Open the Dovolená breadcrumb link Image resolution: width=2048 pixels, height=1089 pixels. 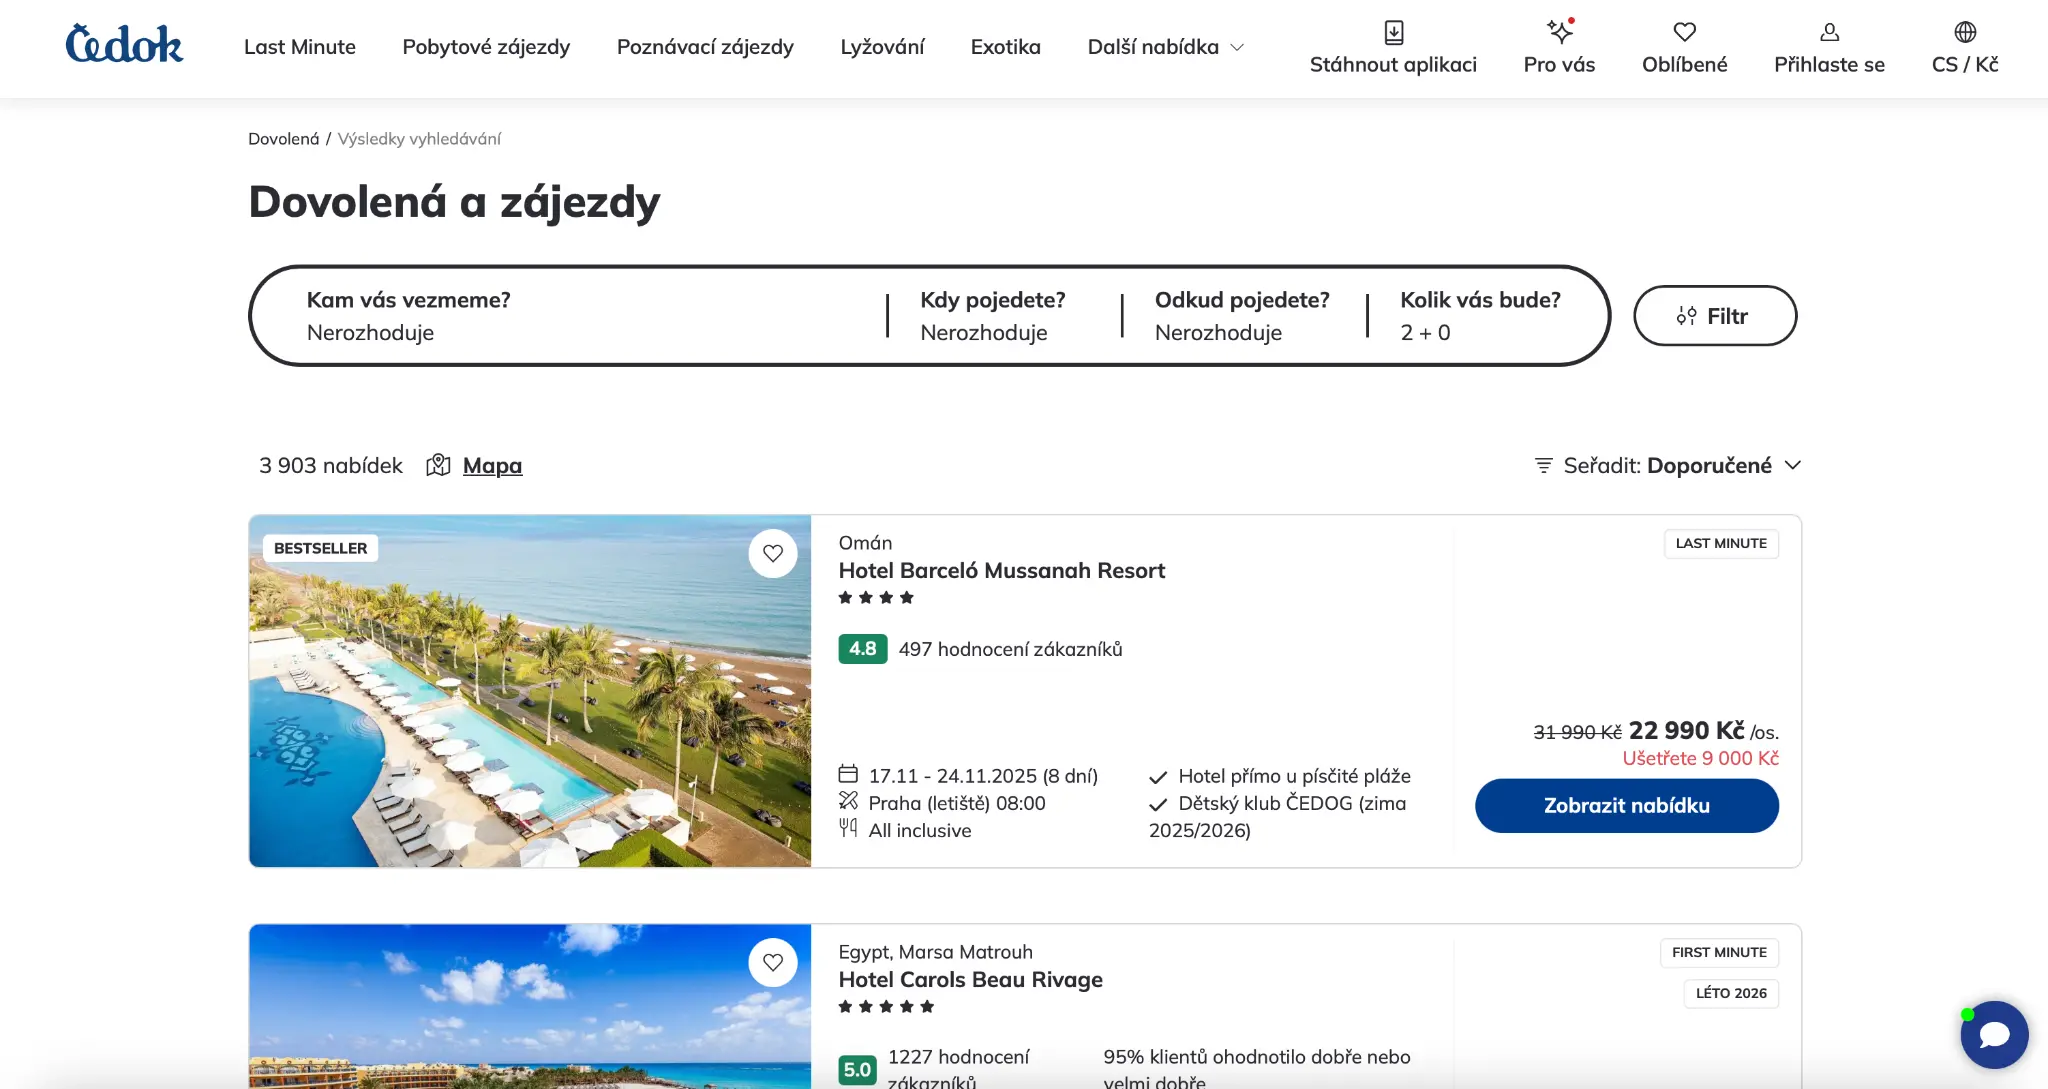pyautogui.click(x=283, y=138)
